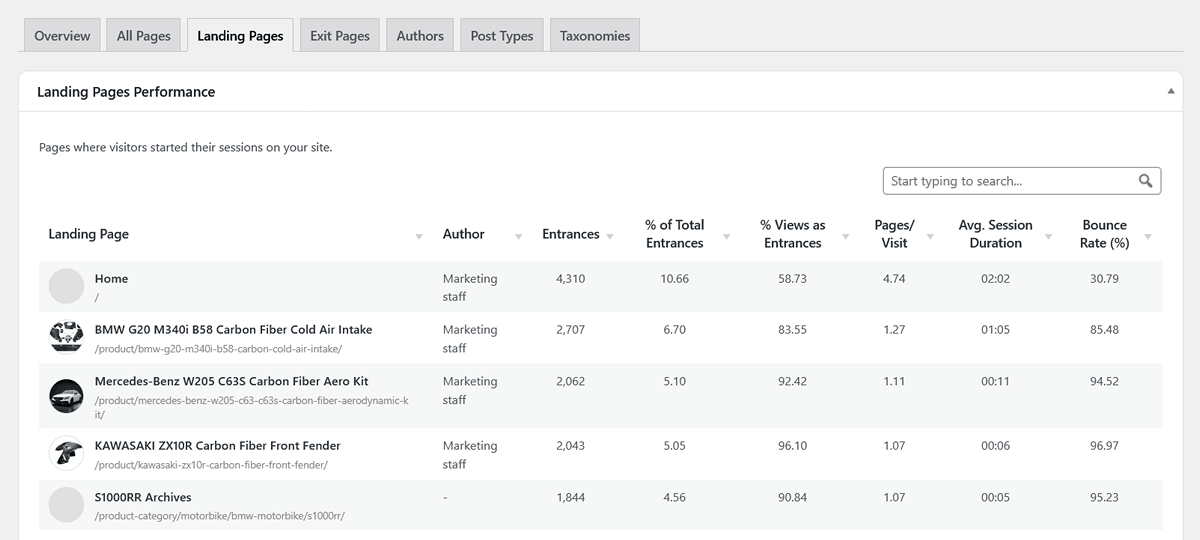Viewport: 1200px width, 540px height.
Task: Click BMW row bounce rate 85.48
Action: (x=1104, y=330)
